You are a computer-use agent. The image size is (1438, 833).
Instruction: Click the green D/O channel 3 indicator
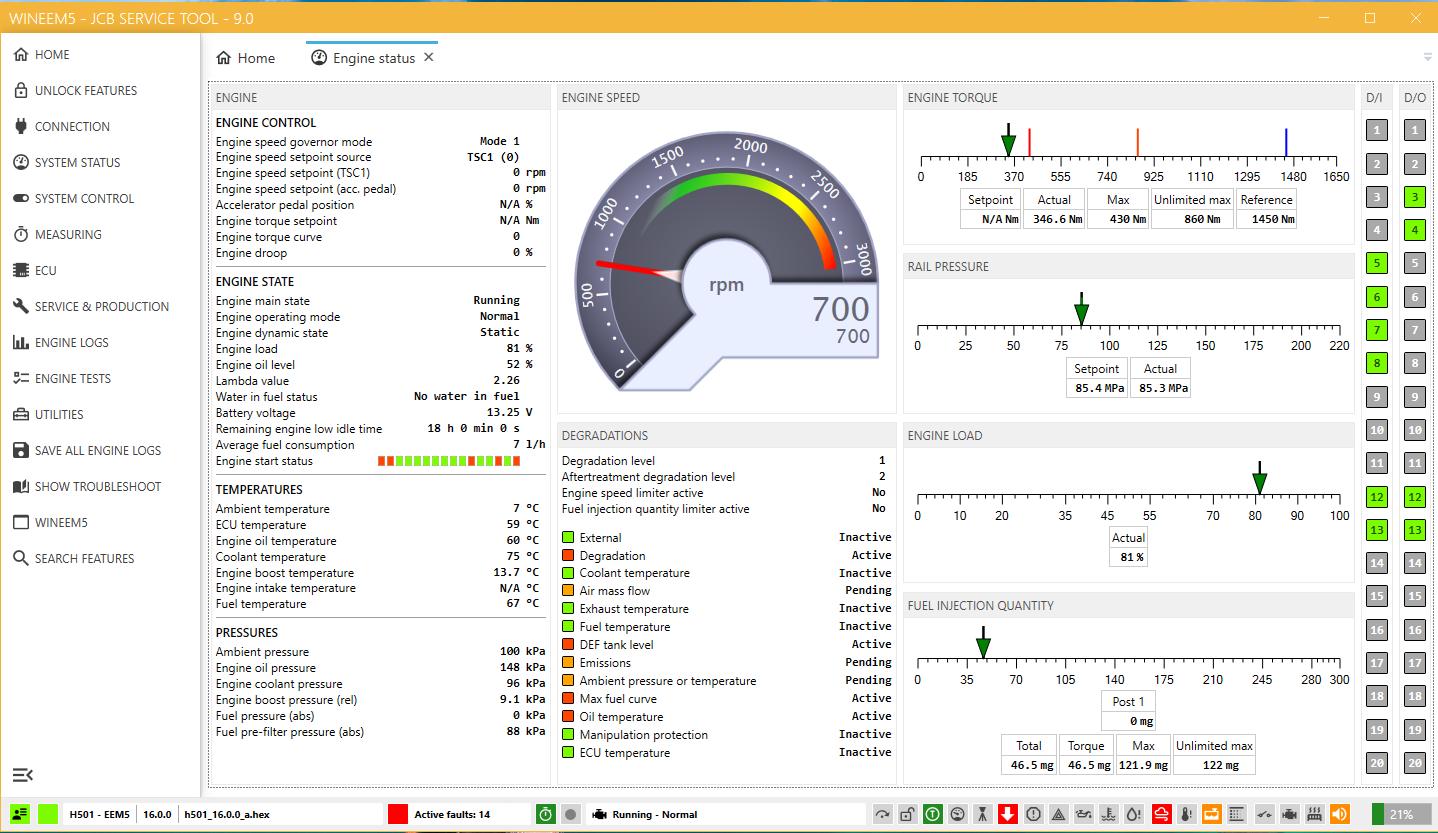tap(1414, 196)
